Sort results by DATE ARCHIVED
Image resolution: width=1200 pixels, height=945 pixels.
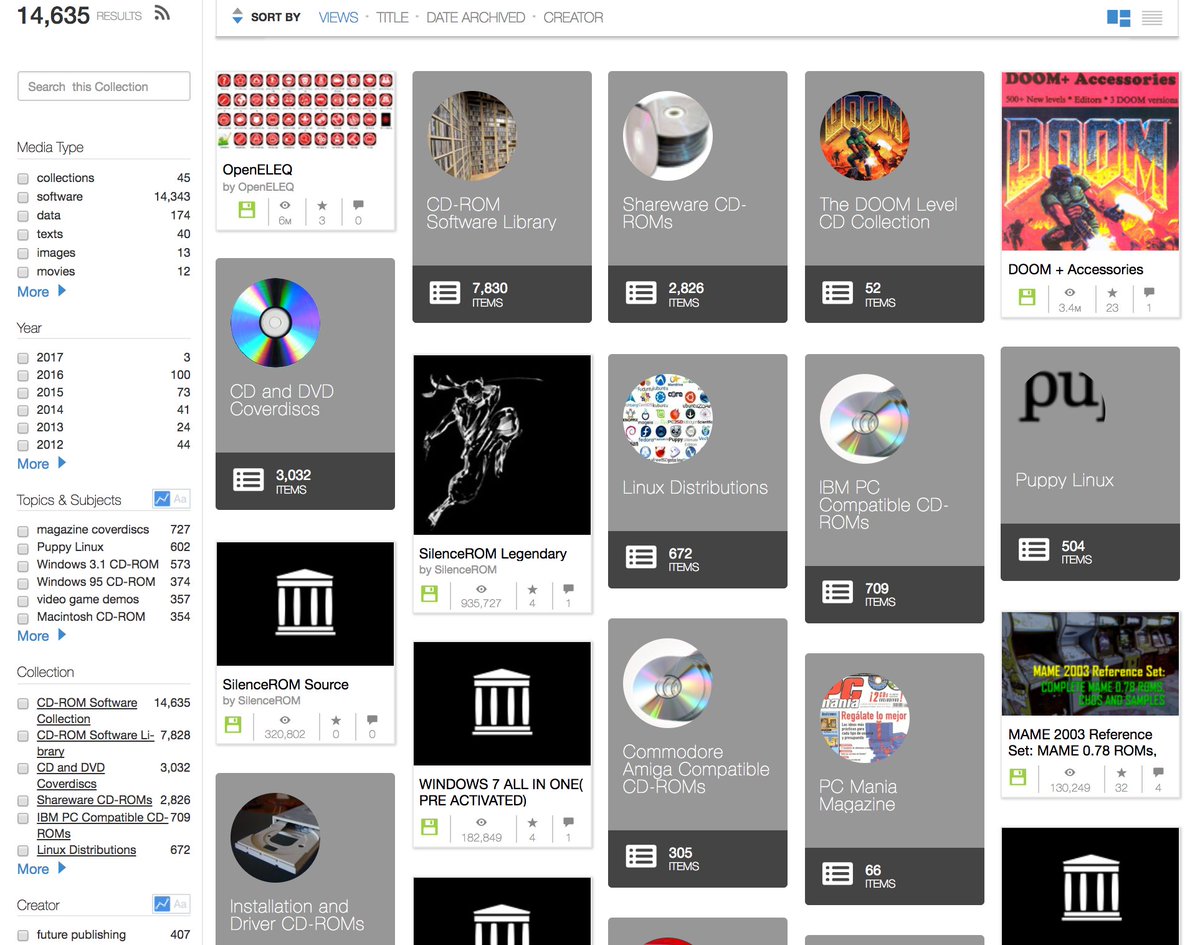[475, 18]
